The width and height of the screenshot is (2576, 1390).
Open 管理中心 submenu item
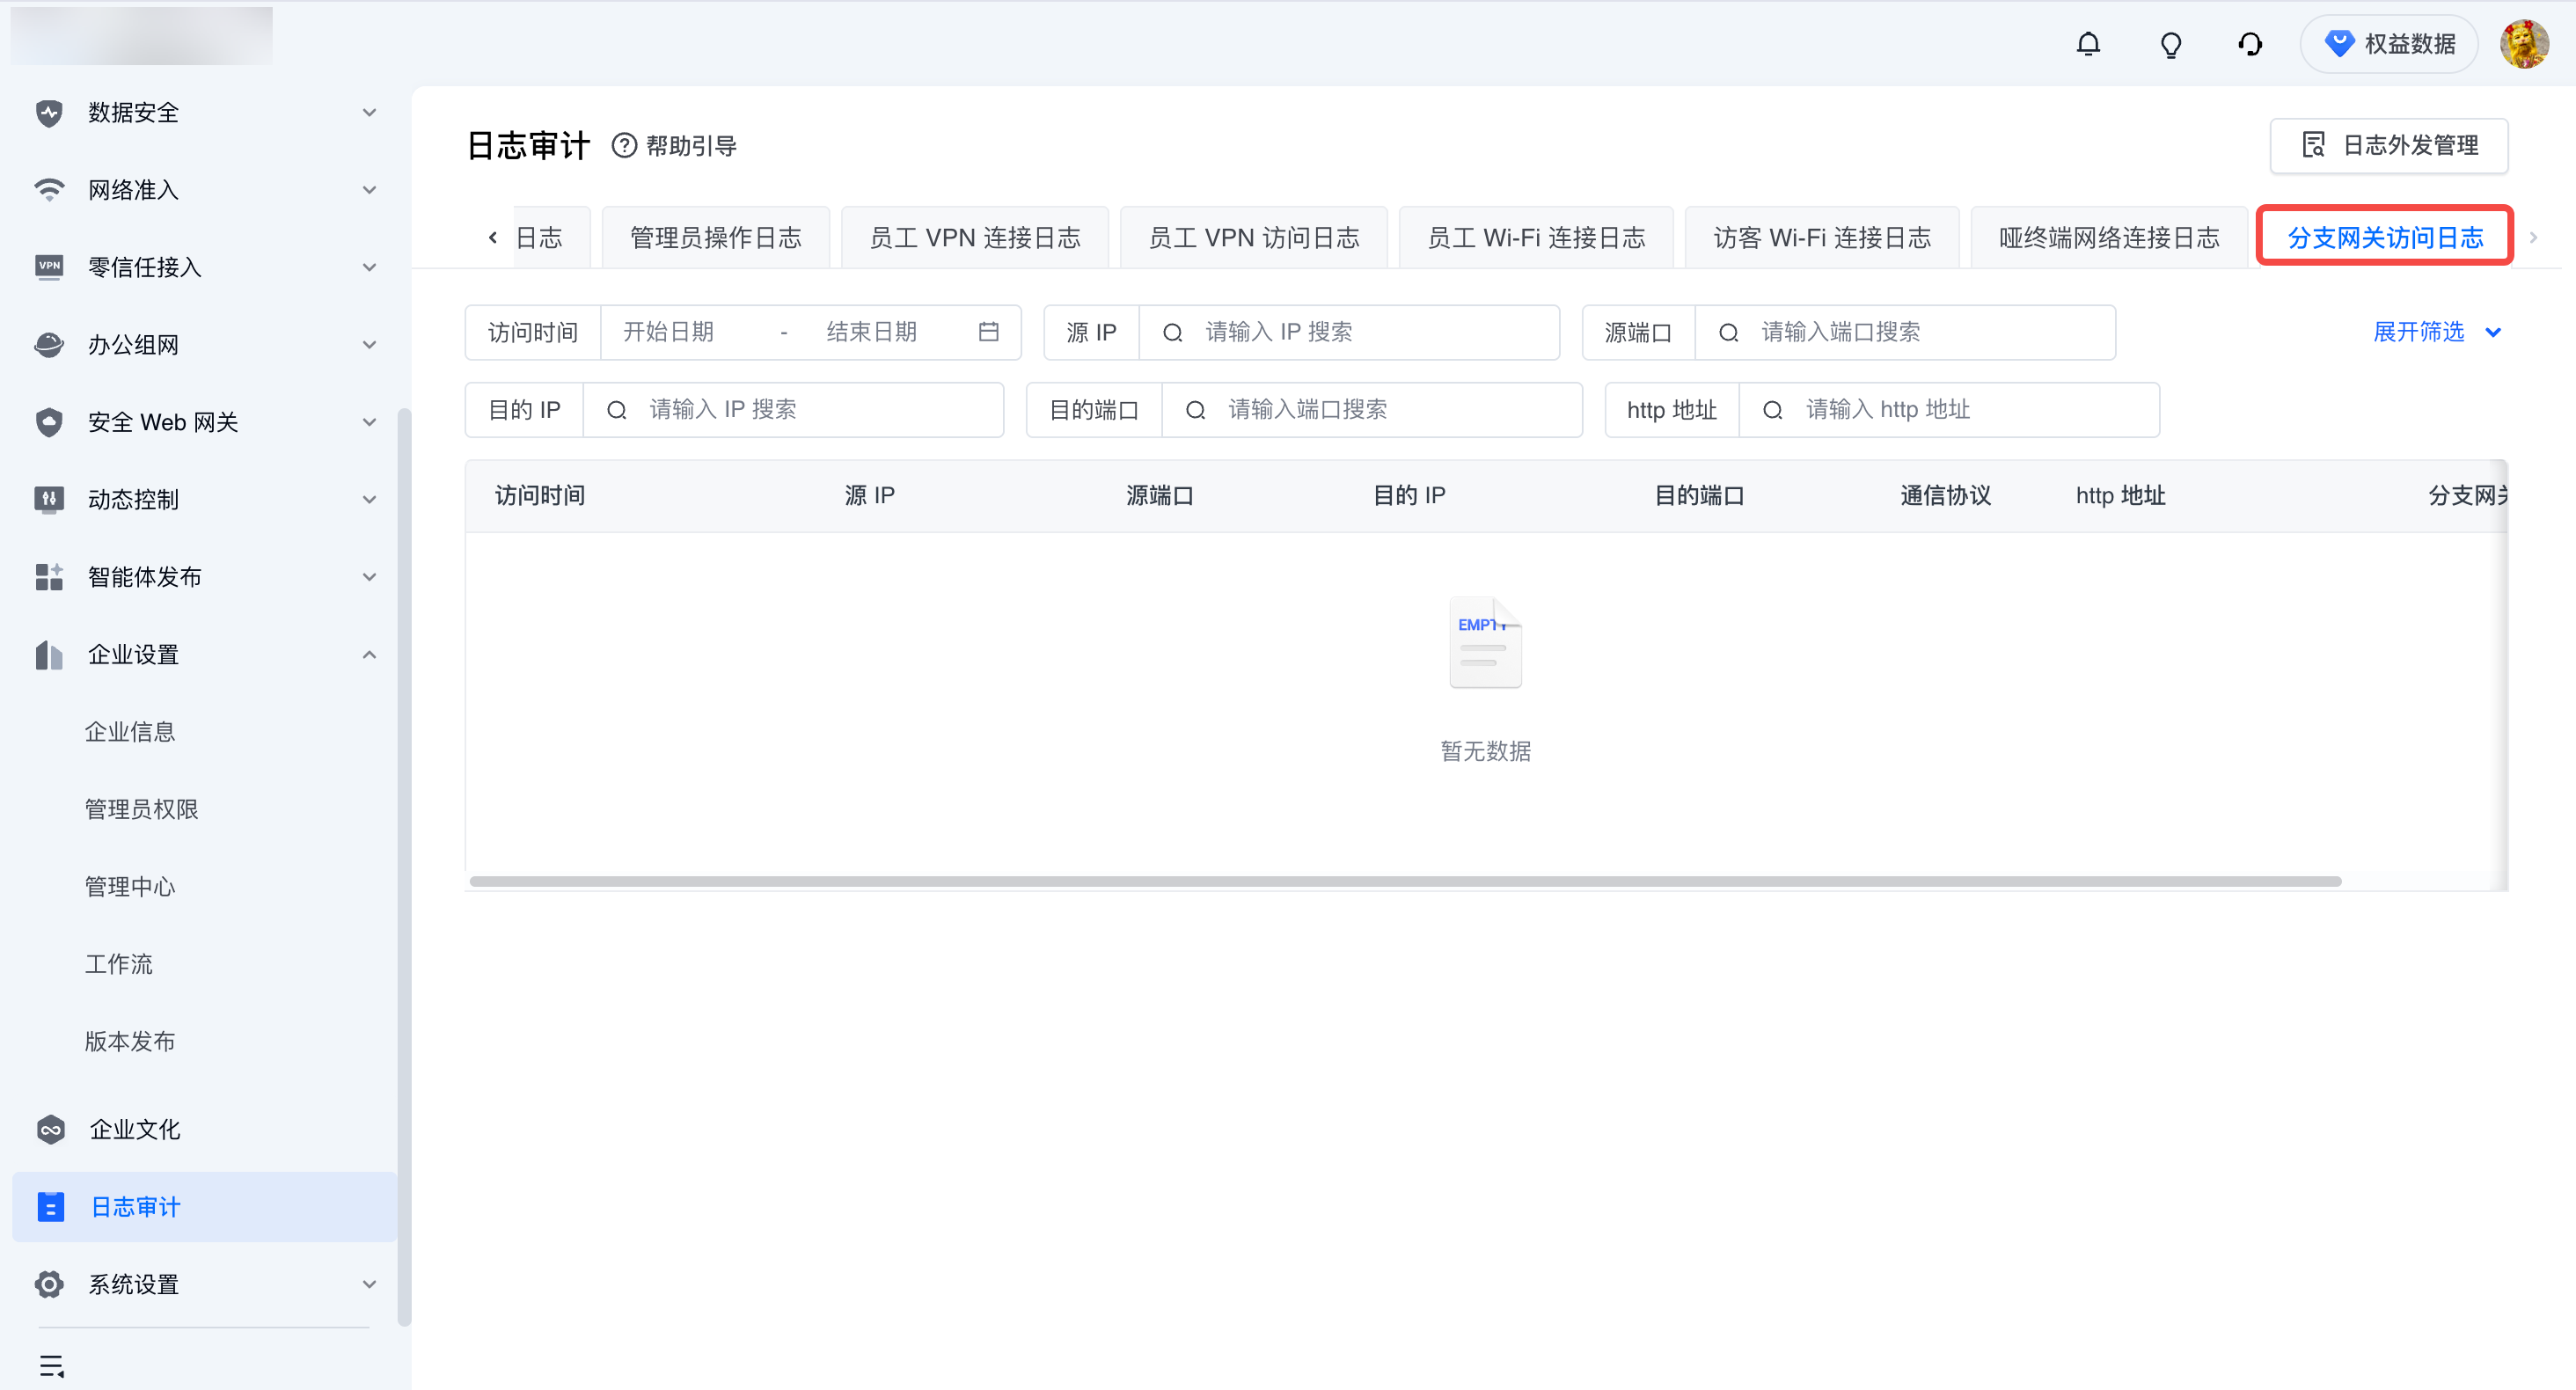tap(130, 887)
